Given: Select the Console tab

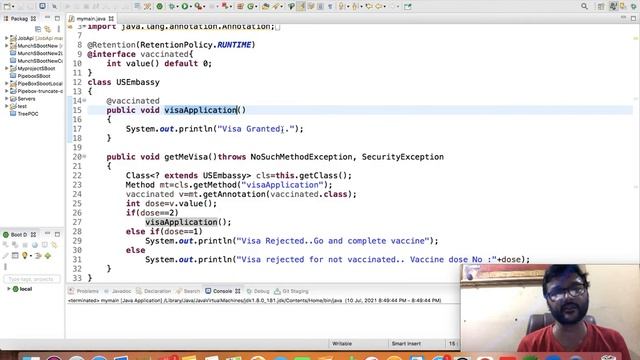Looking at the screenshot, I should (x=222, y=291).
